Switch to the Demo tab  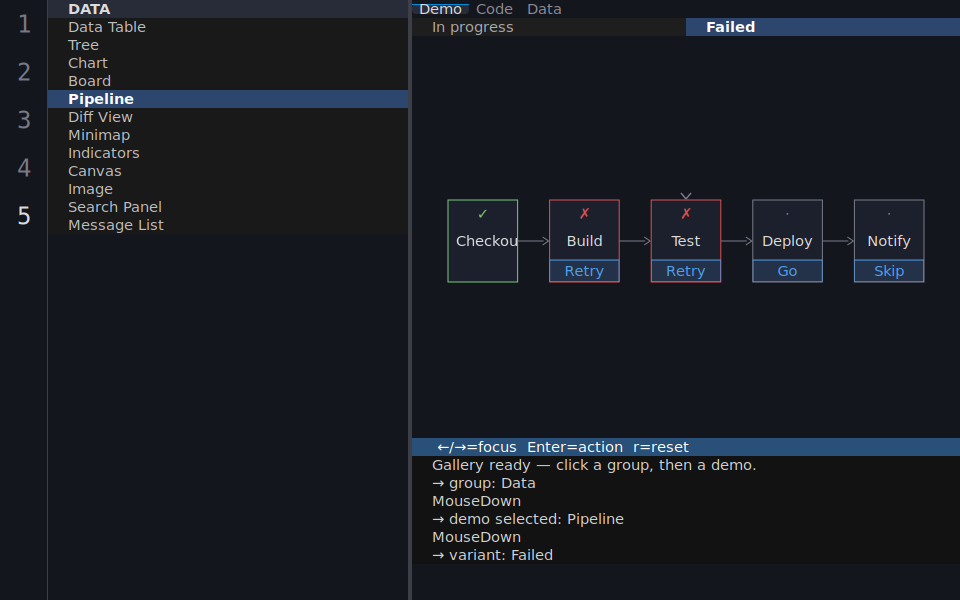[x=440, y=9]
